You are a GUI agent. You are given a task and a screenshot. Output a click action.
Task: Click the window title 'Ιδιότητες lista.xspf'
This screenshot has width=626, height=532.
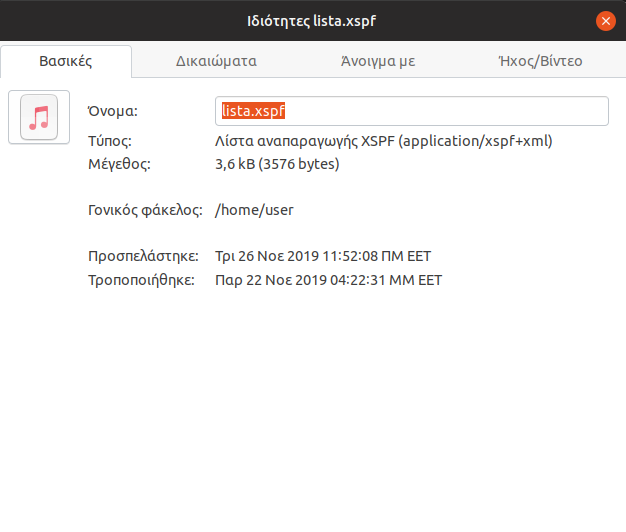pyautogui.click(x=311, y=21)
